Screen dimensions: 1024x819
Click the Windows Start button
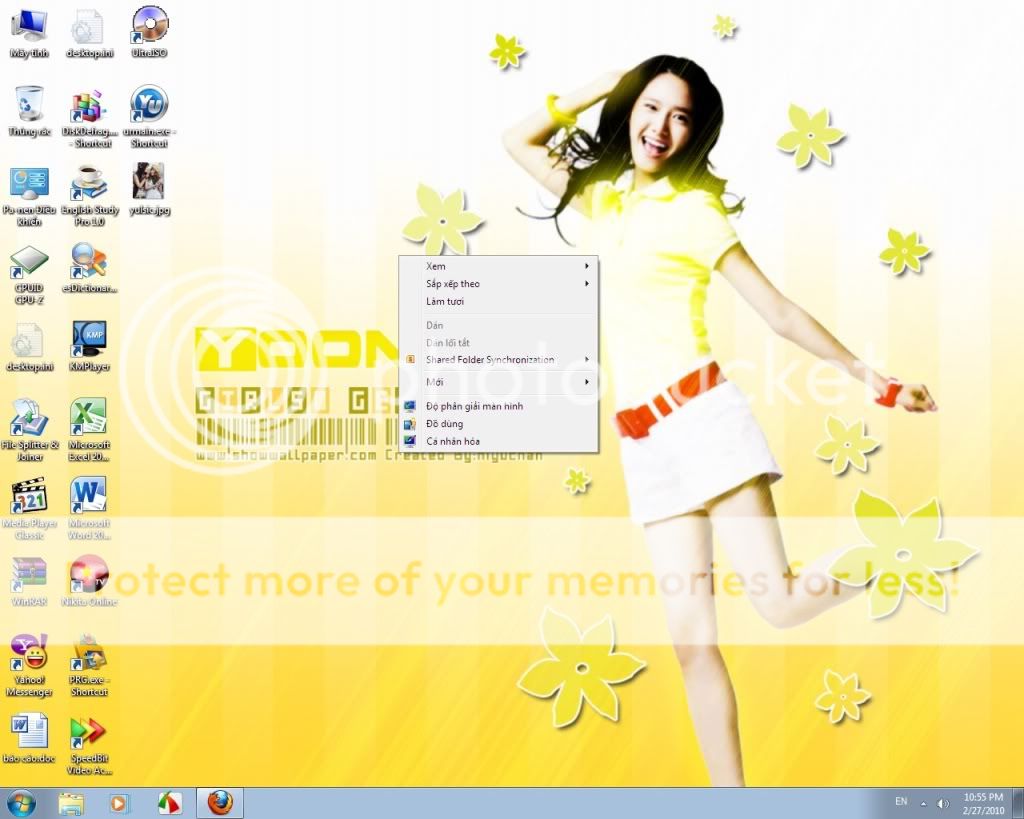(20, 803)
